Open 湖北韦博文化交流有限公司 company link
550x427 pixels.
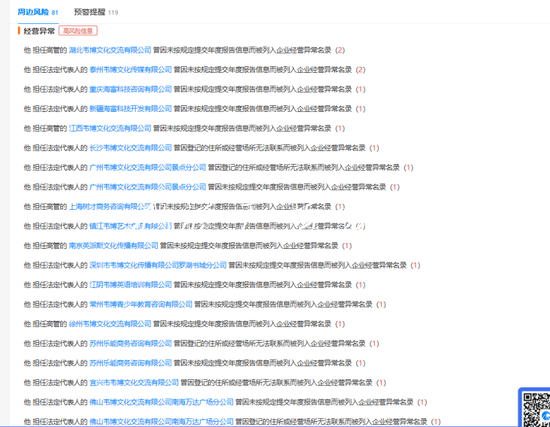(x=110, y=50)
